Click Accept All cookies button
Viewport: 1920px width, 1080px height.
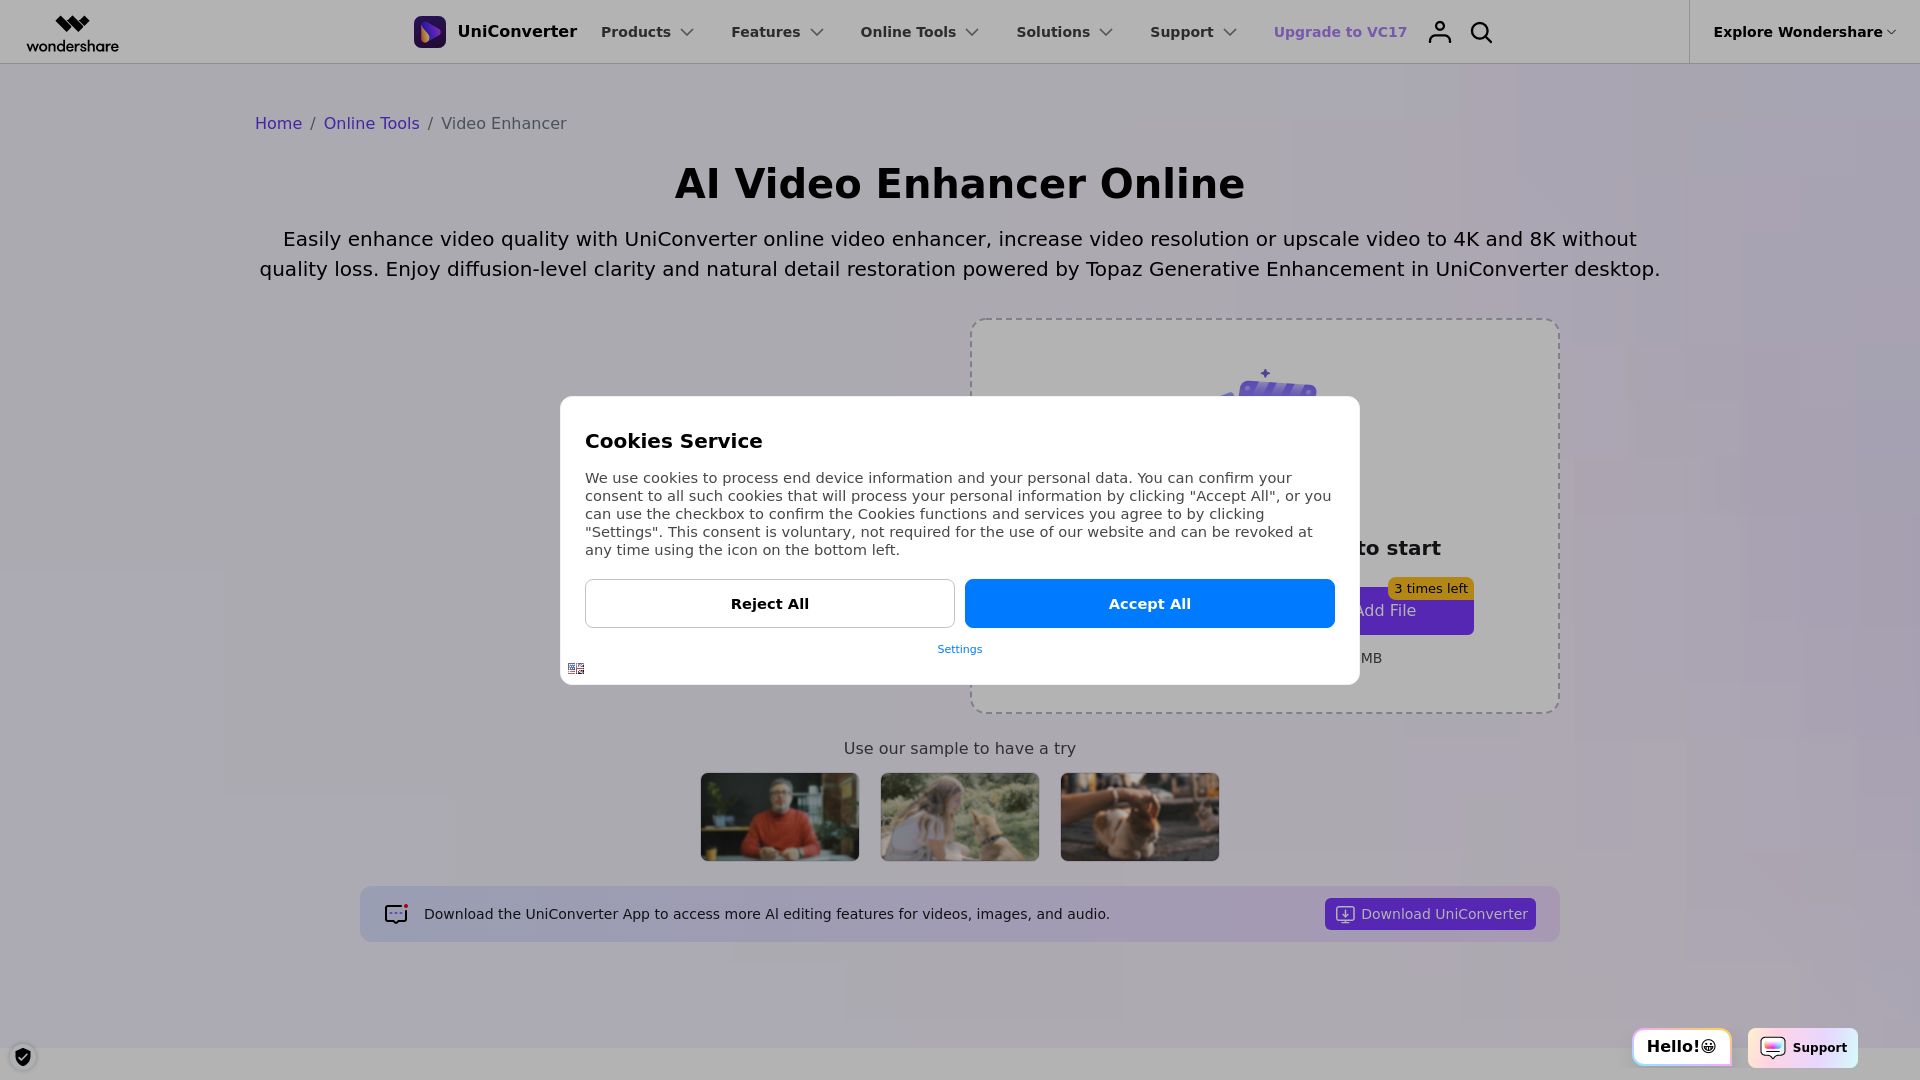1150,603
